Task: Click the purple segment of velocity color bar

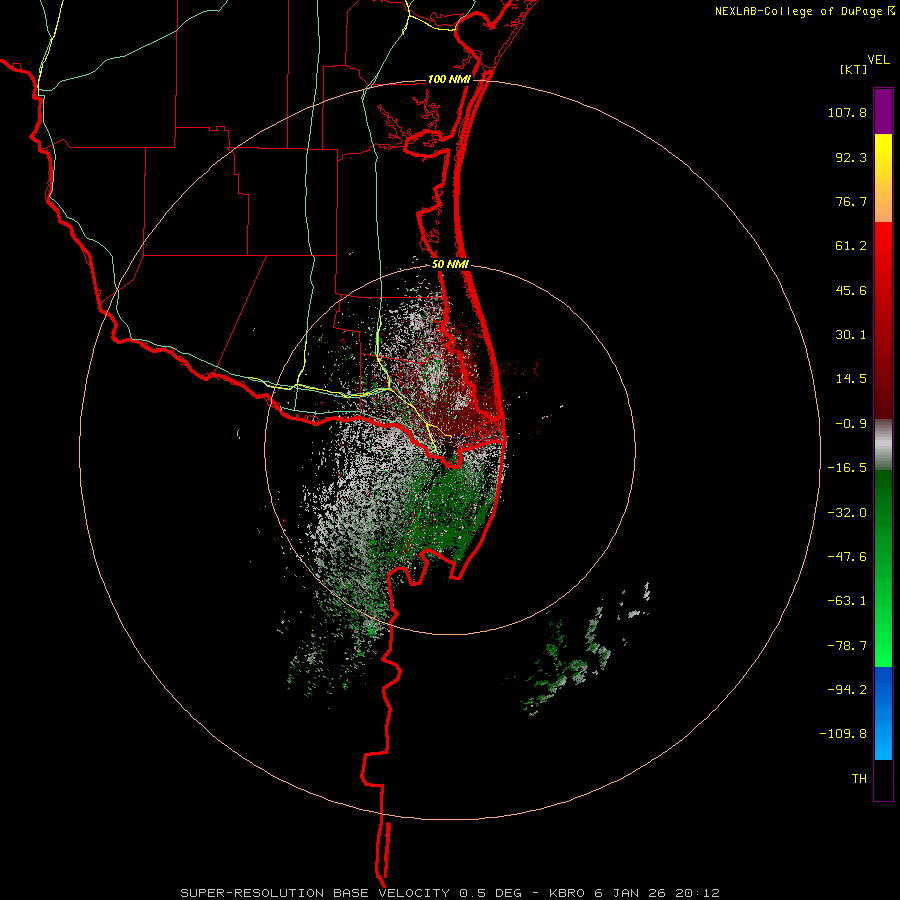Action: (883, 111)
